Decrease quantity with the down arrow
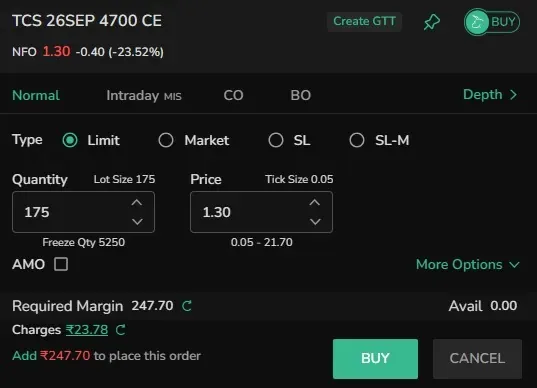This screenshot has height=388, width=537. coord(137,222)
